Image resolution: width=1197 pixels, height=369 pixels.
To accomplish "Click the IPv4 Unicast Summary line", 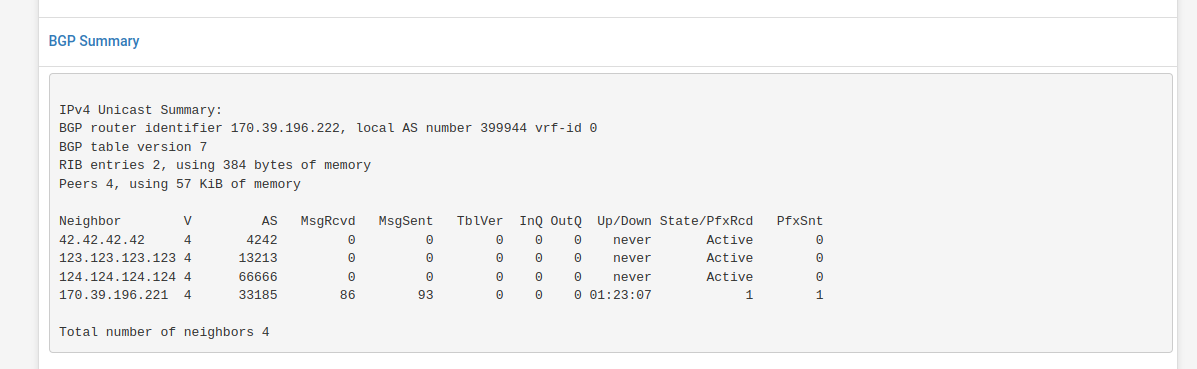I will [140, 109].
